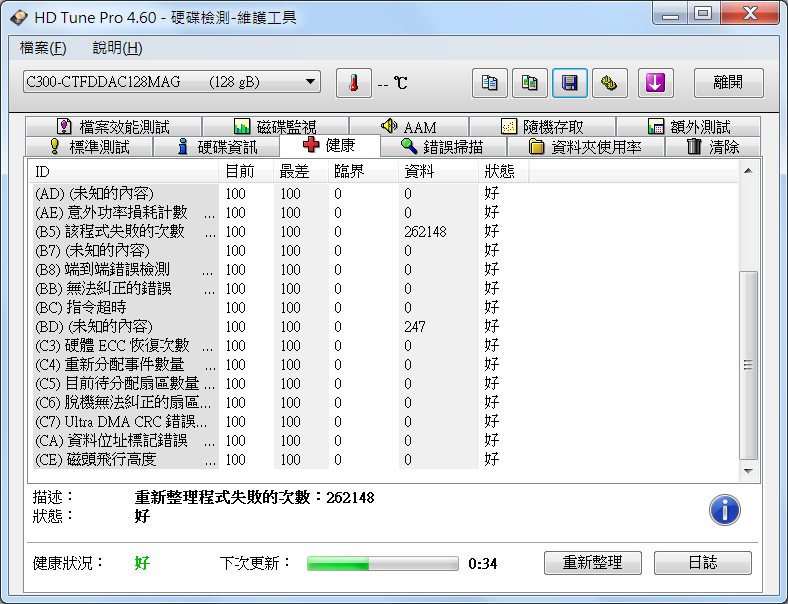788x604 pixels.
Task: Click the copy screenshot to clipboard icon
Action: 530,83
